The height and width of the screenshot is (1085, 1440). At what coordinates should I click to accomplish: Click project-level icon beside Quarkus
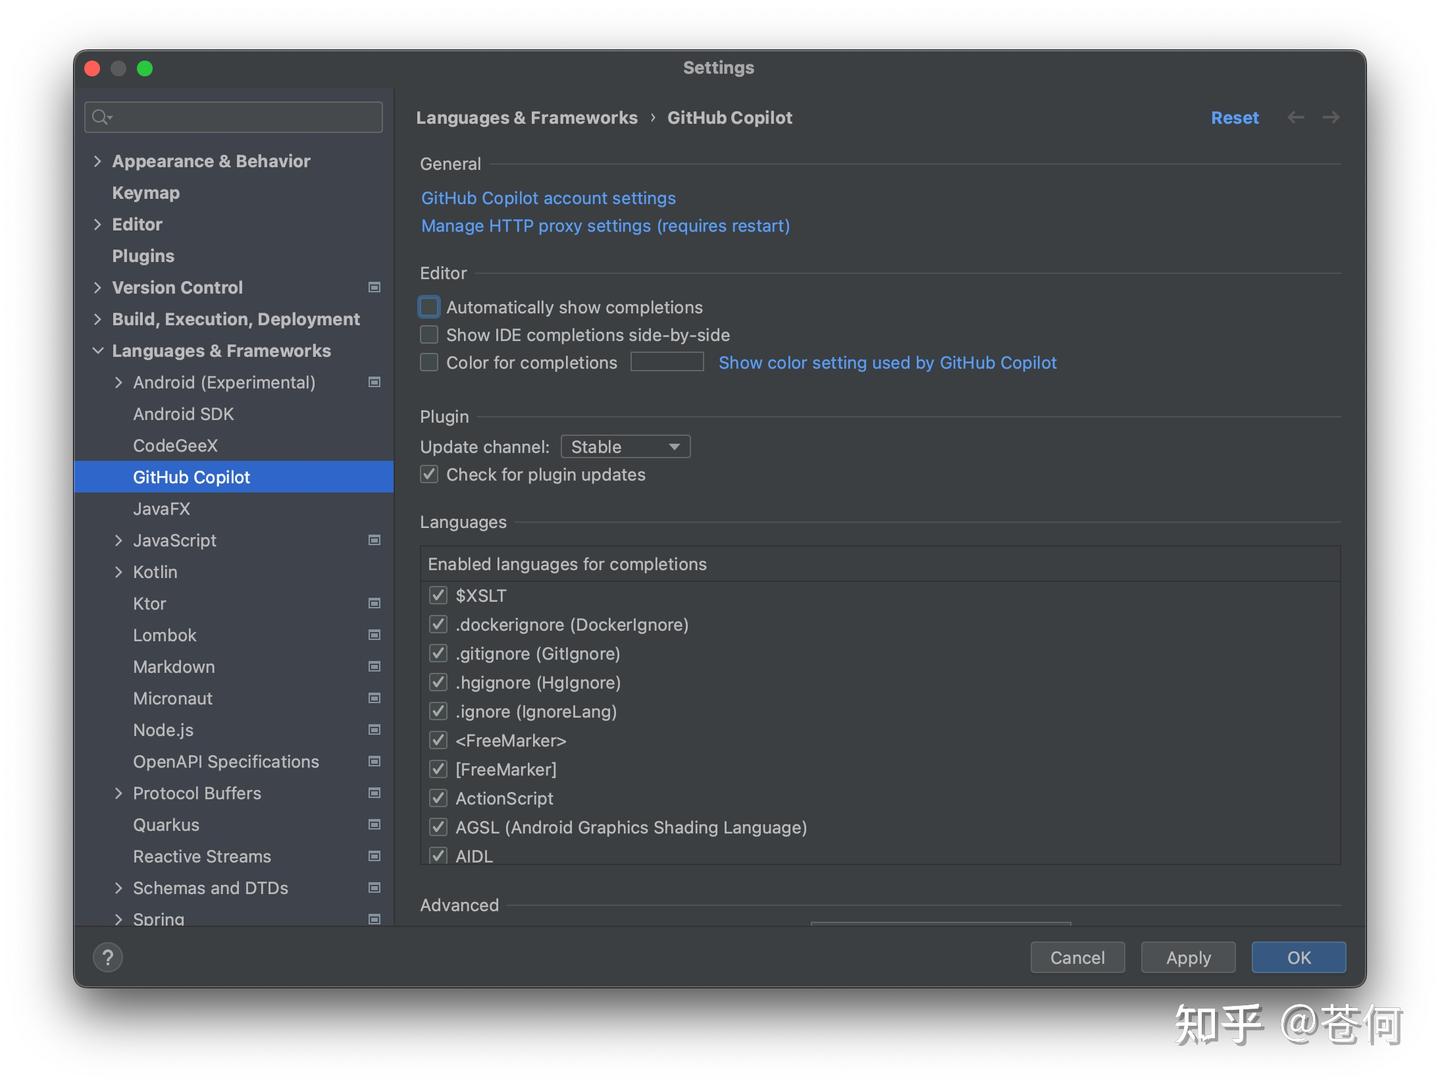[374, 825]
